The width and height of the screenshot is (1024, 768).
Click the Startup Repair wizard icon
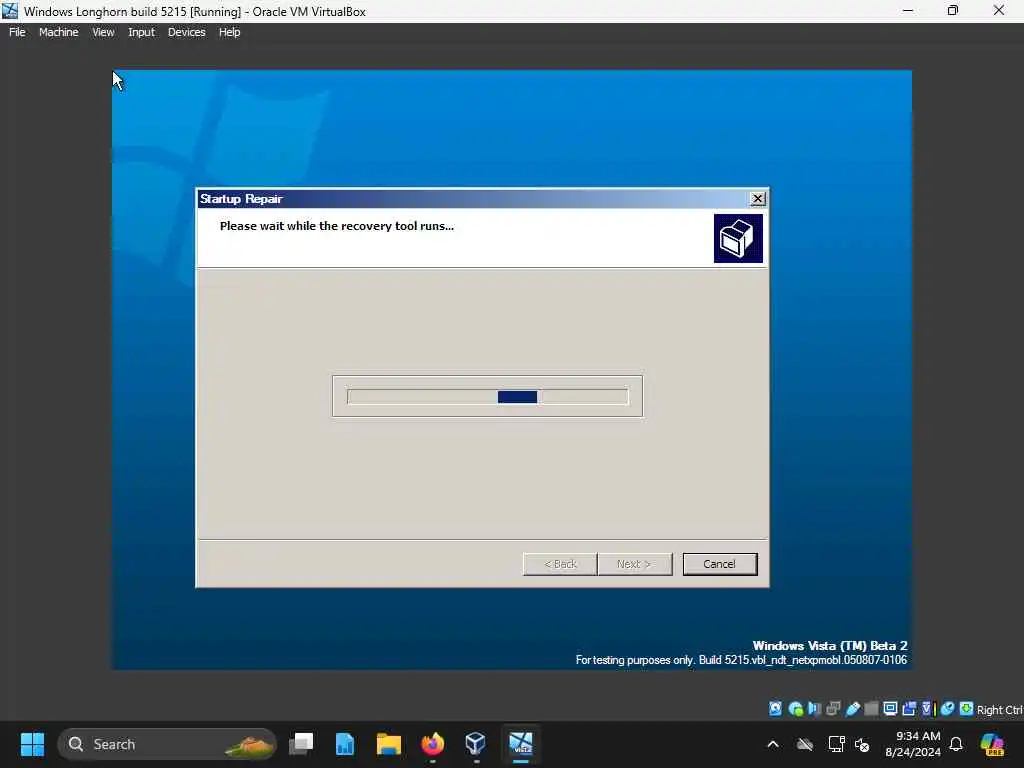coord(738,238)
